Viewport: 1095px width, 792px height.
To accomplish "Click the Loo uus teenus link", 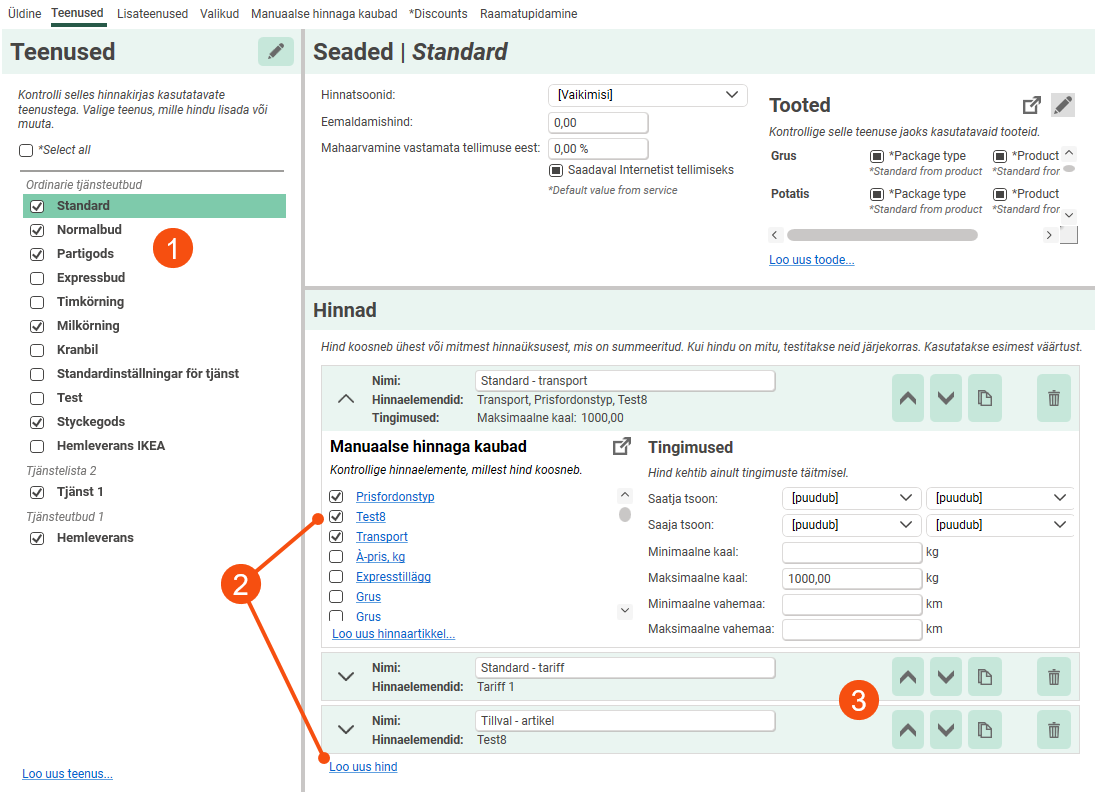I will [x=67, y=773].
